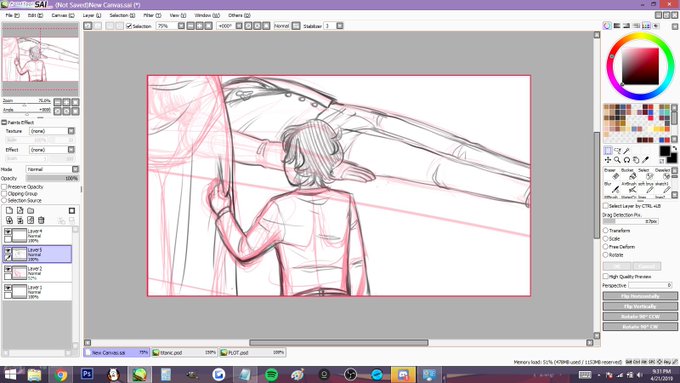
Task: Click the Flip Horizontally button
Action: point(640,296)
